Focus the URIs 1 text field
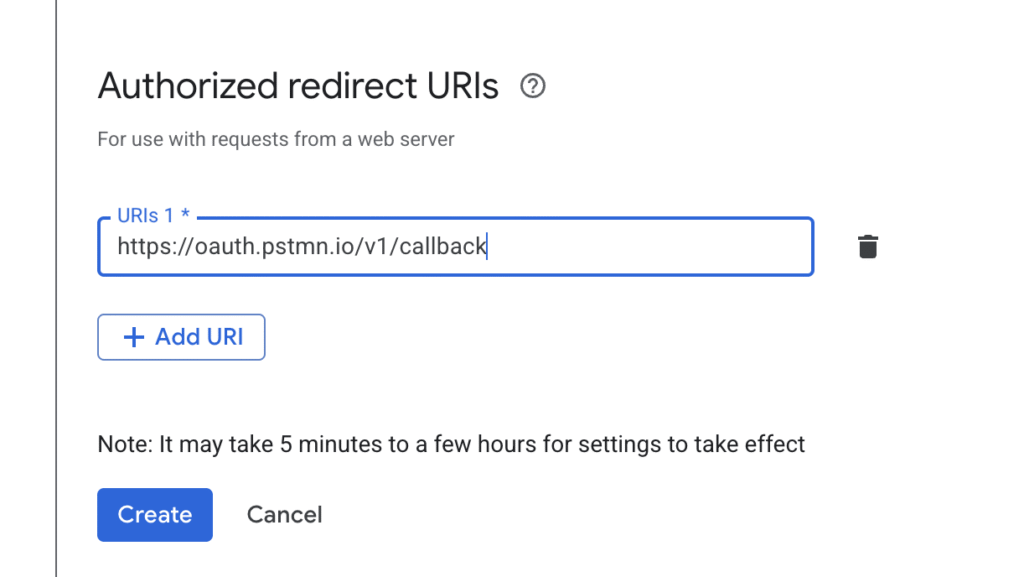 click(x=455, y=247)
